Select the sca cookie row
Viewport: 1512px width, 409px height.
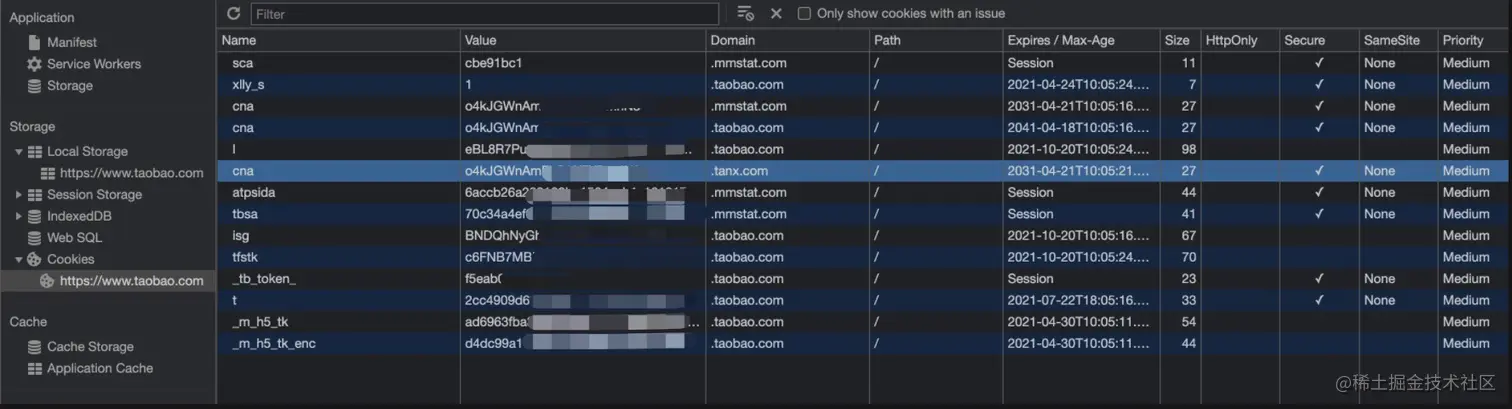[864, 62]
